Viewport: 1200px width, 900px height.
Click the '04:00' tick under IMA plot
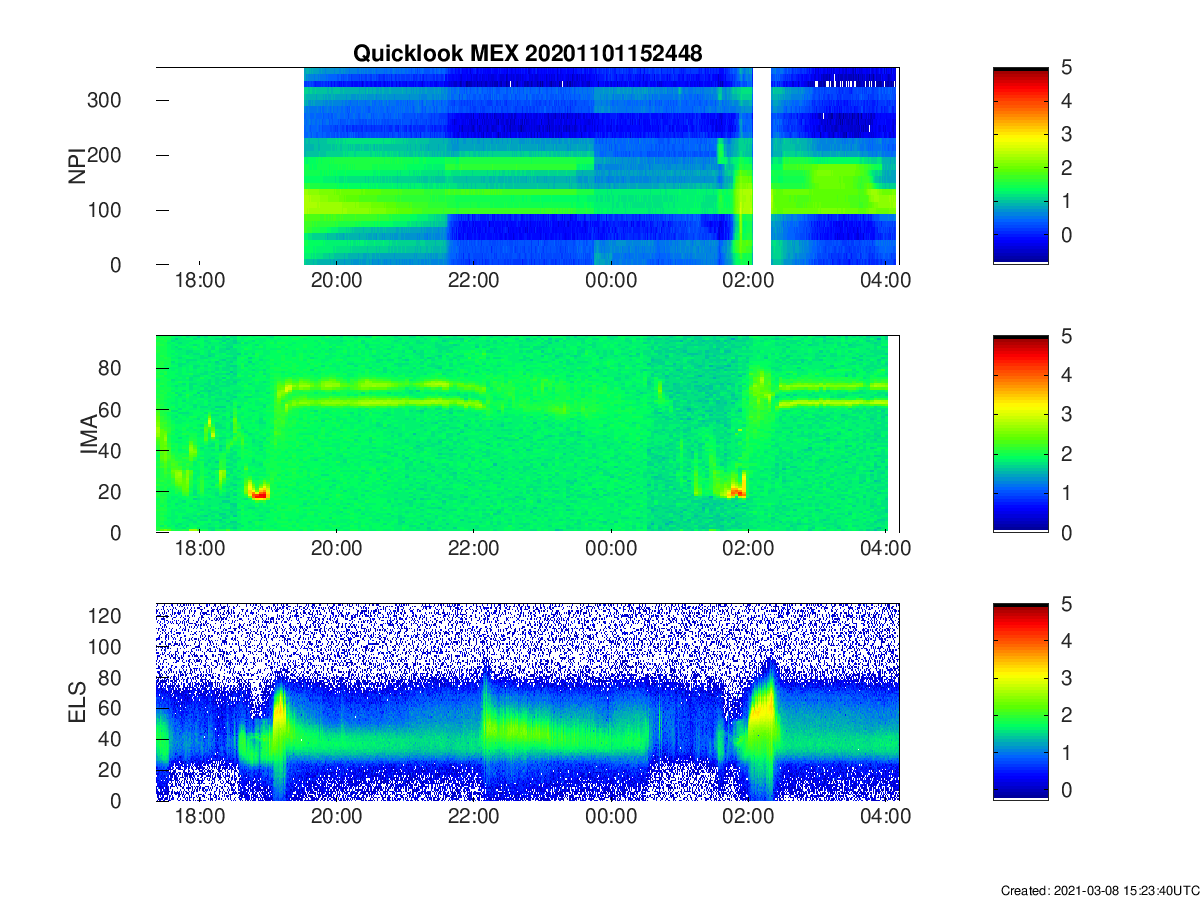click(x=886, y=550)
